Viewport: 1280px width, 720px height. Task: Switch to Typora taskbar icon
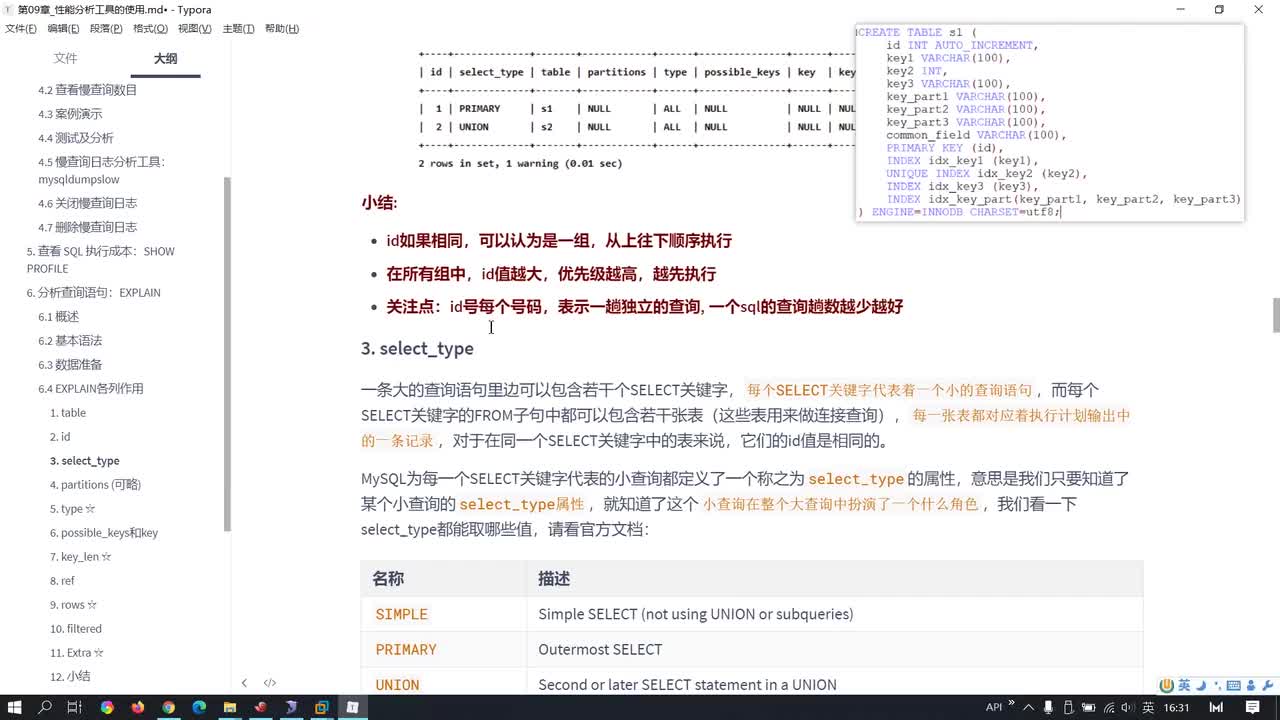(x=352, y=707)
